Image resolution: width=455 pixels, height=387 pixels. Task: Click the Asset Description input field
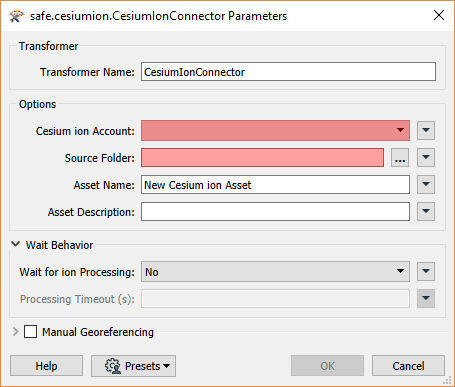point(275,212)
